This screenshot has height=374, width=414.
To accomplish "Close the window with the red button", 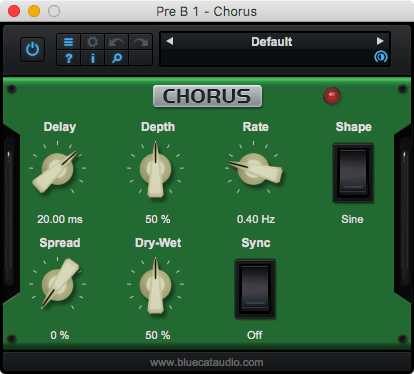I will coord(14,11).
